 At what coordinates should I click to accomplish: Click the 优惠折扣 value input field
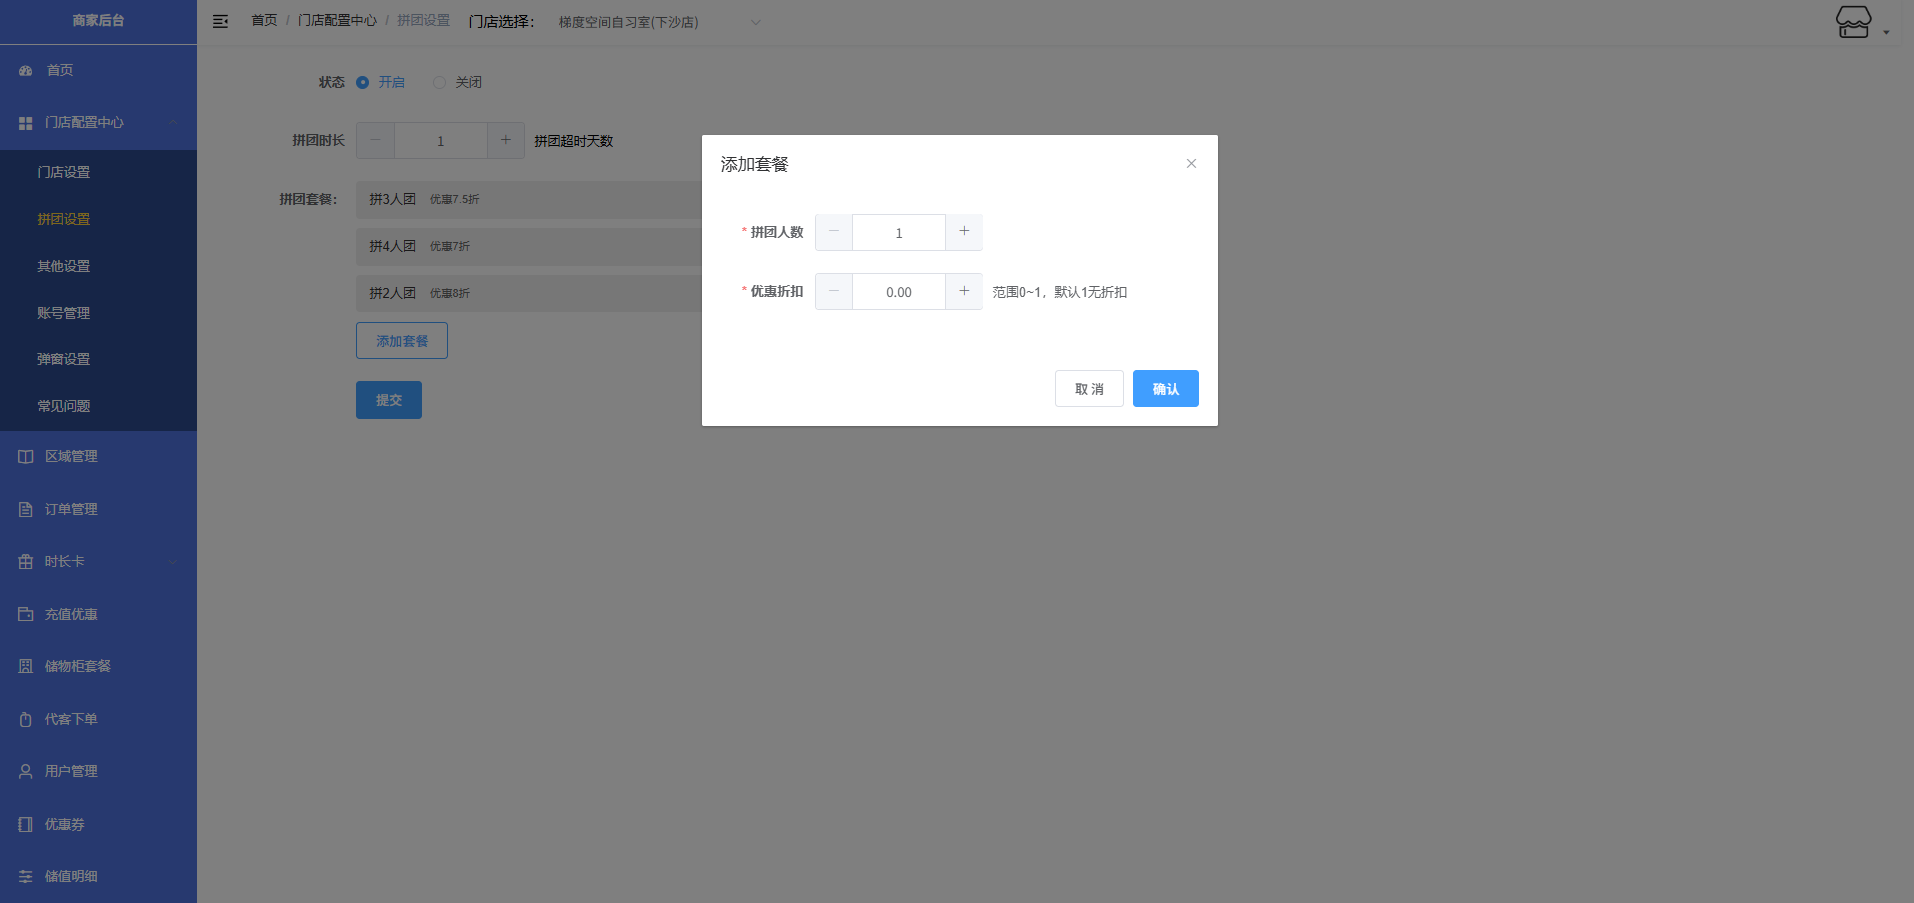click(898, 292)
